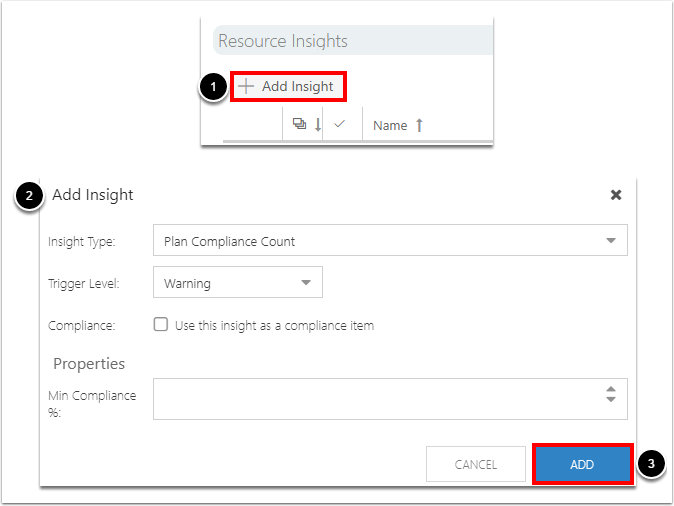Click the Name column header
Image resolution: width=674 pixels, height=506 pixels.
point(390,126)
